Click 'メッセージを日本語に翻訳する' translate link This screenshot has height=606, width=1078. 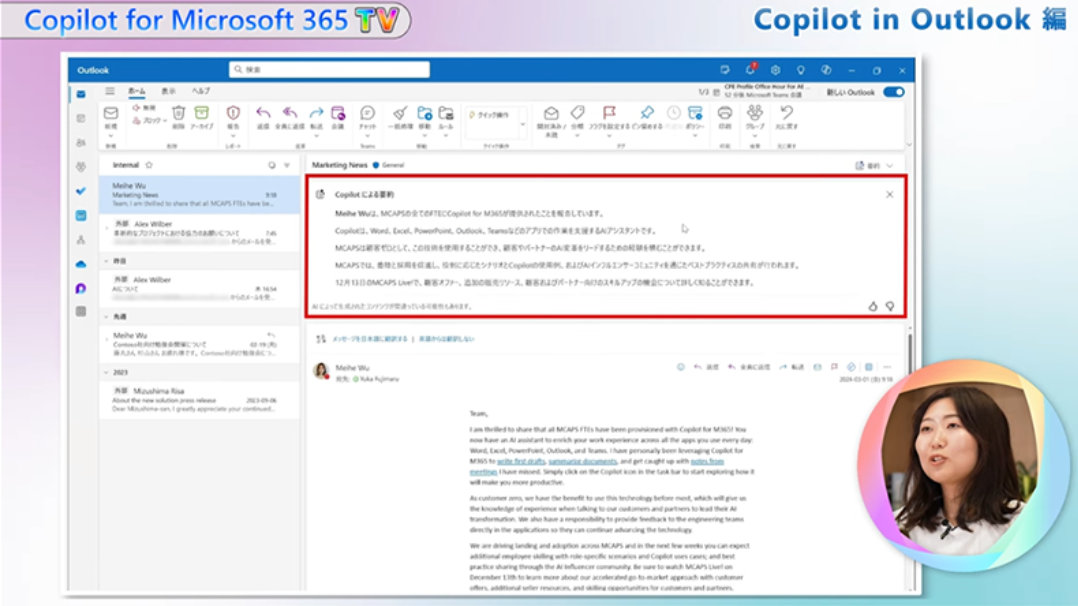(368, 339)
